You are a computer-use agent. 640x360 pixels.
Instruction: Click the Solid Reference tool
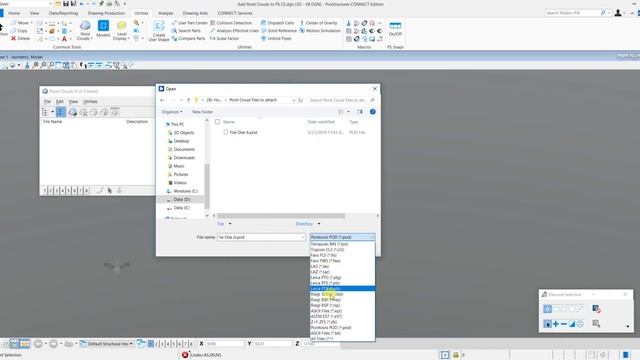click(x=279, y=31)
